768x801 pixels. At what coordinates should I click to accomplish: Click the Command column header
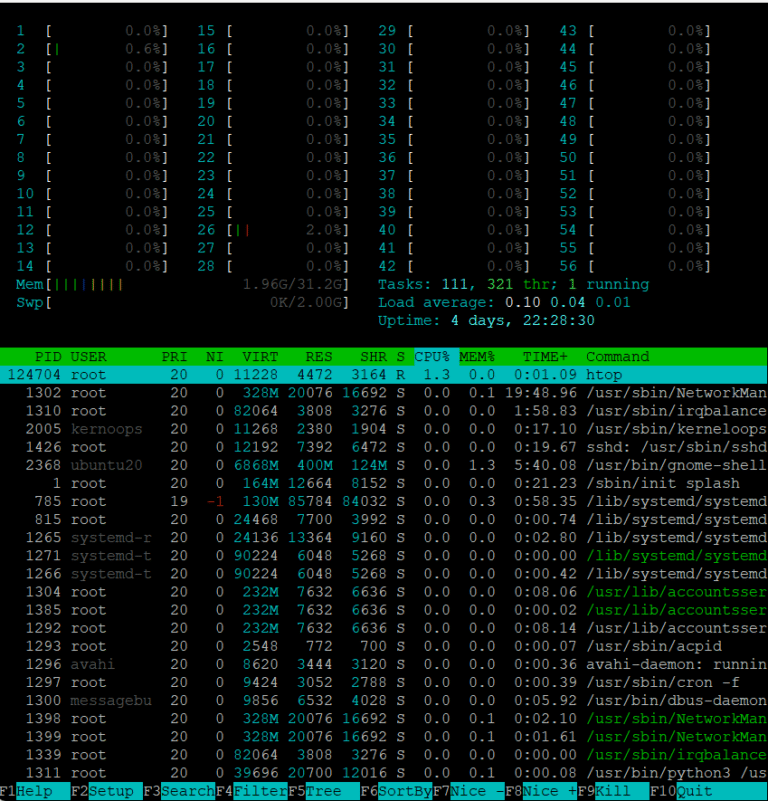coord(617,356)
